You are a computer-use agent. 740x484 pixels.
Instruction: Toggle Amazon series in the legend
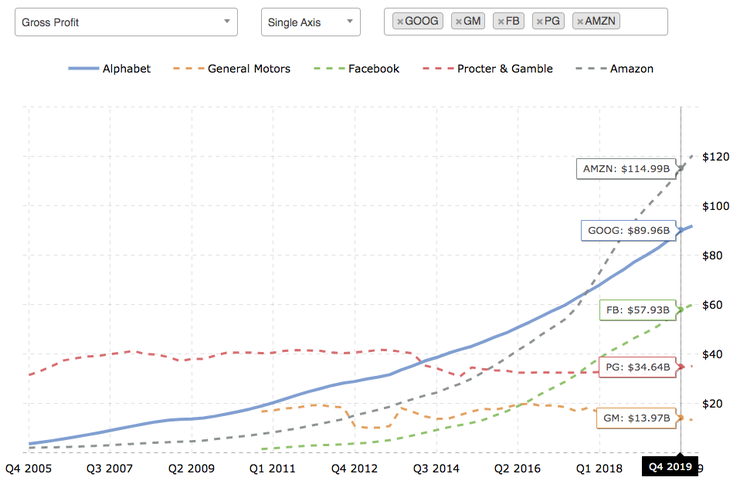(x=615, y=68)
